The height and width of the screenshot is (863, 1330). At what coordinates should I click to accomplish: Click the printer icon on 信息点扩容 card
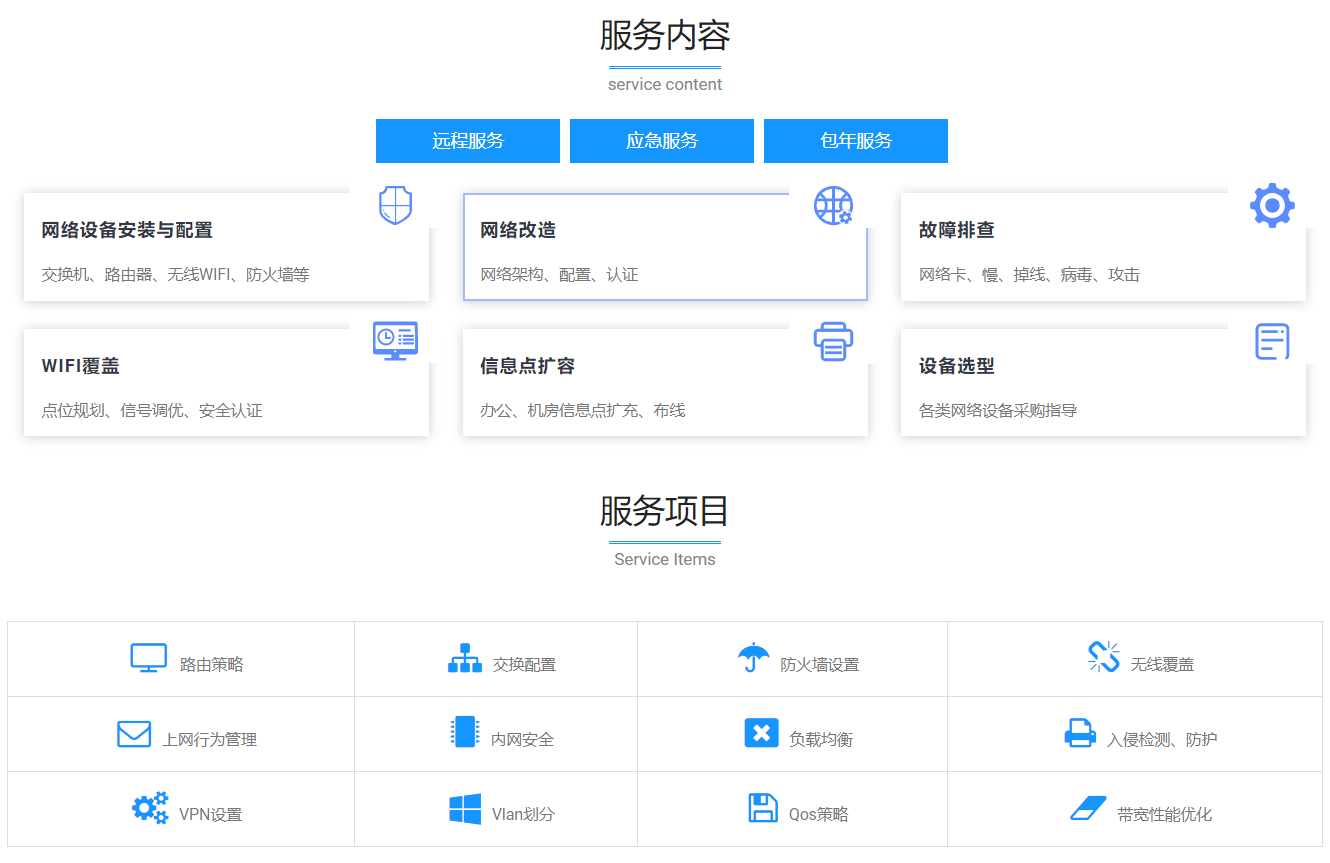point(833,341)
